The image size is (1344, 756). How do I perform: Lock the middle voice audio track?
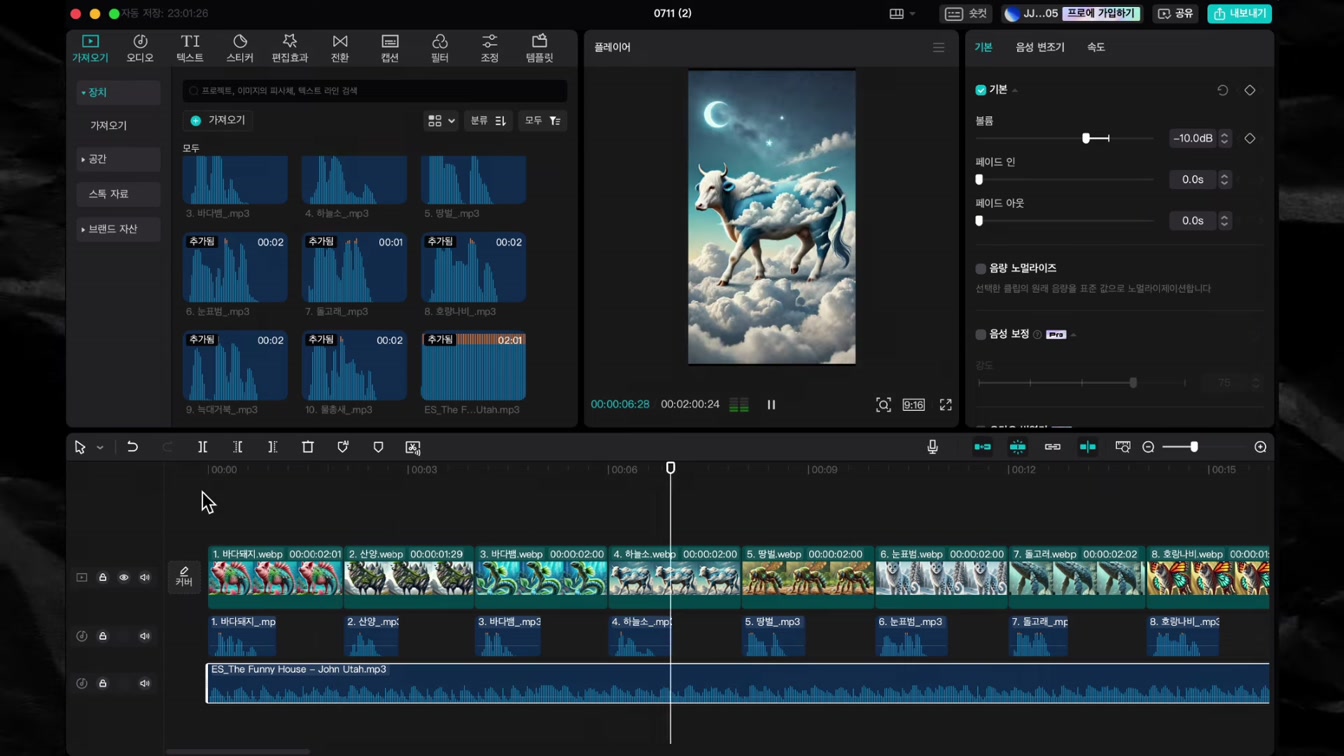click(102, 636)
